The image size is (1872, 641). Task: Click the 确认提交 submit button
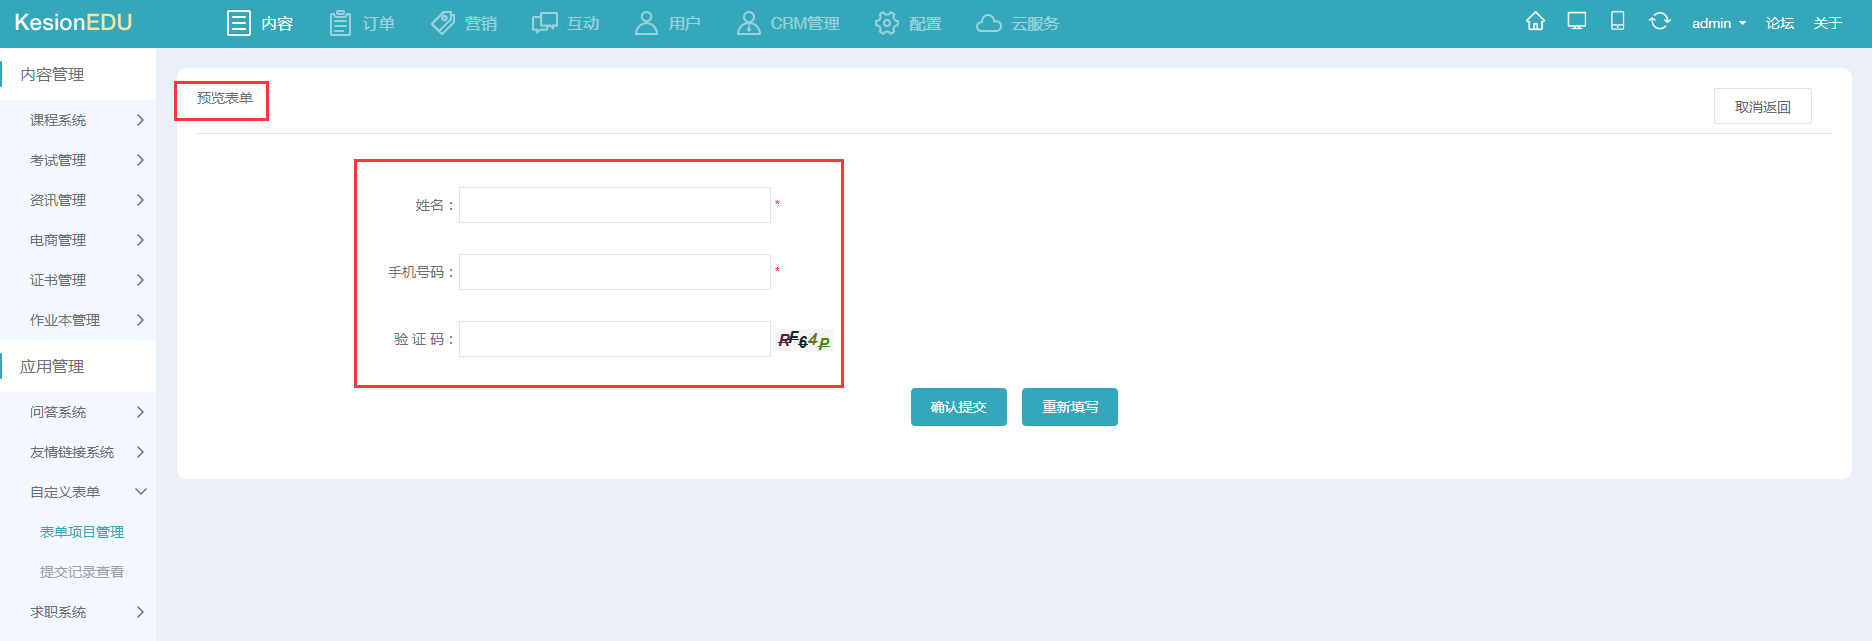pos(958,407)
